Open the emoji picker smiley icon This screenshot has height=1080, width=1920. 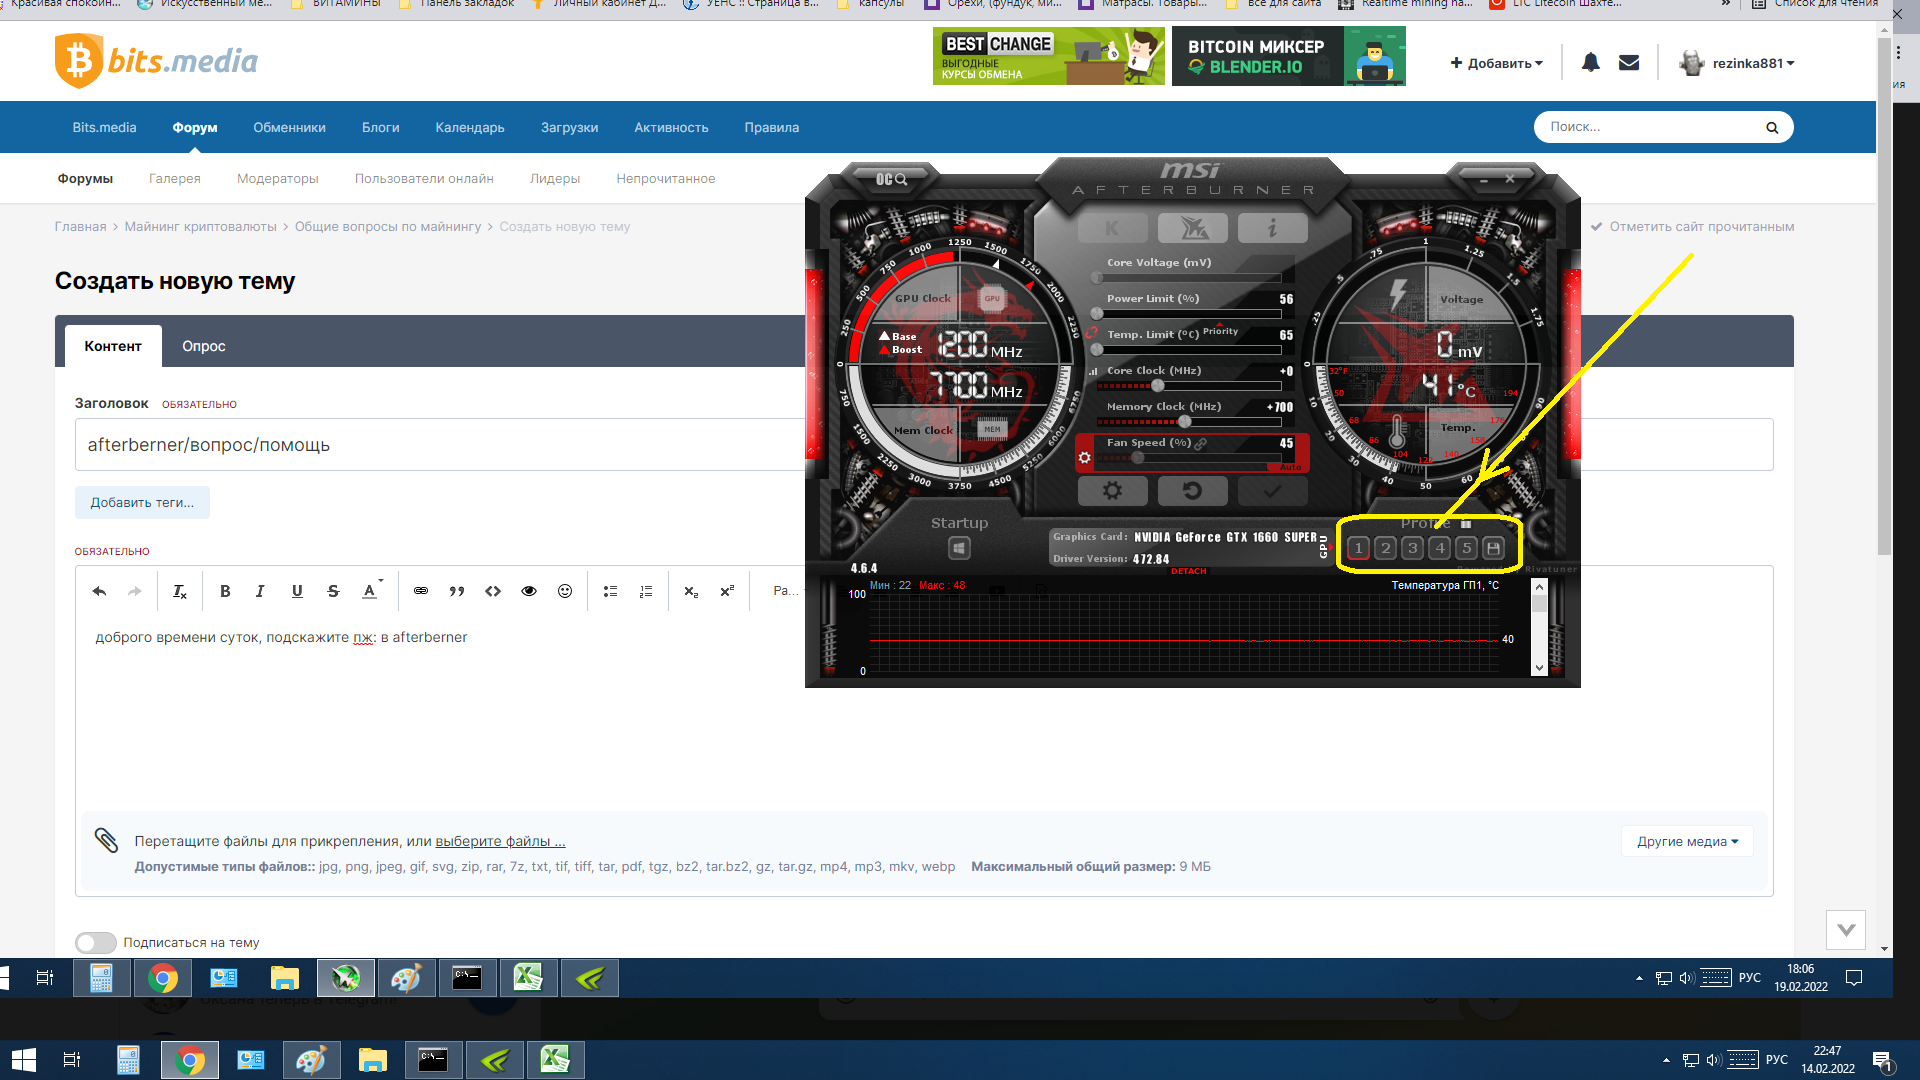(x=565, y=592)
